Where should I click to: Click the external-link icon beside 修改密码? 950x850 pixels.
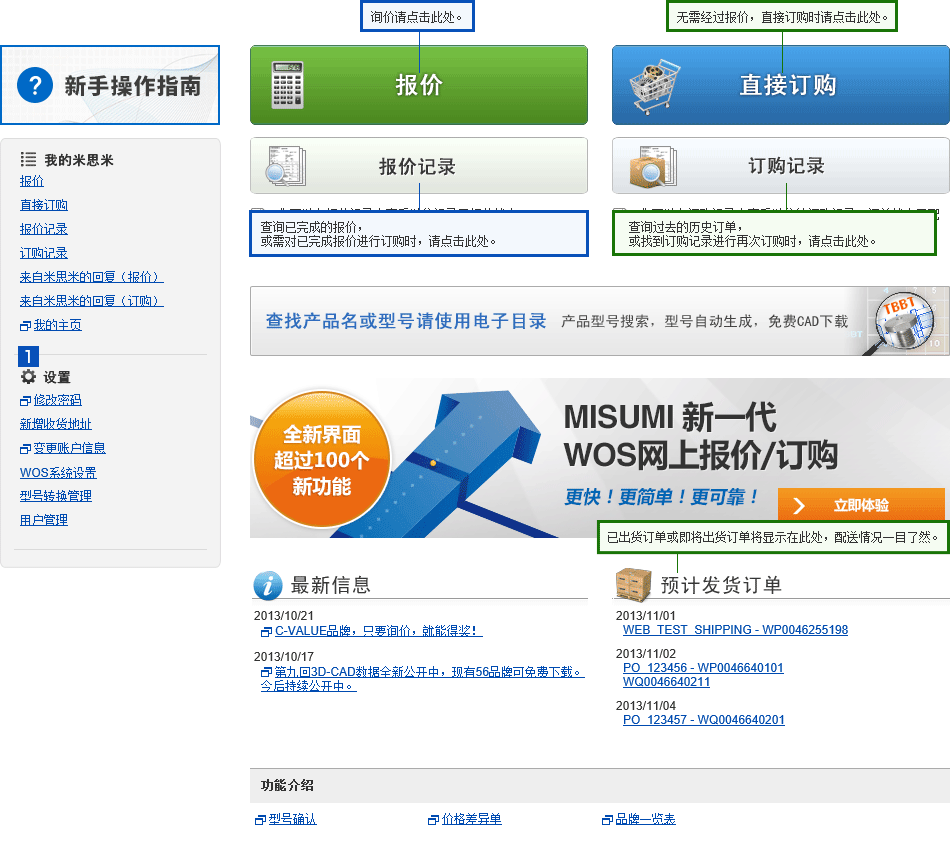pos(25,400)
